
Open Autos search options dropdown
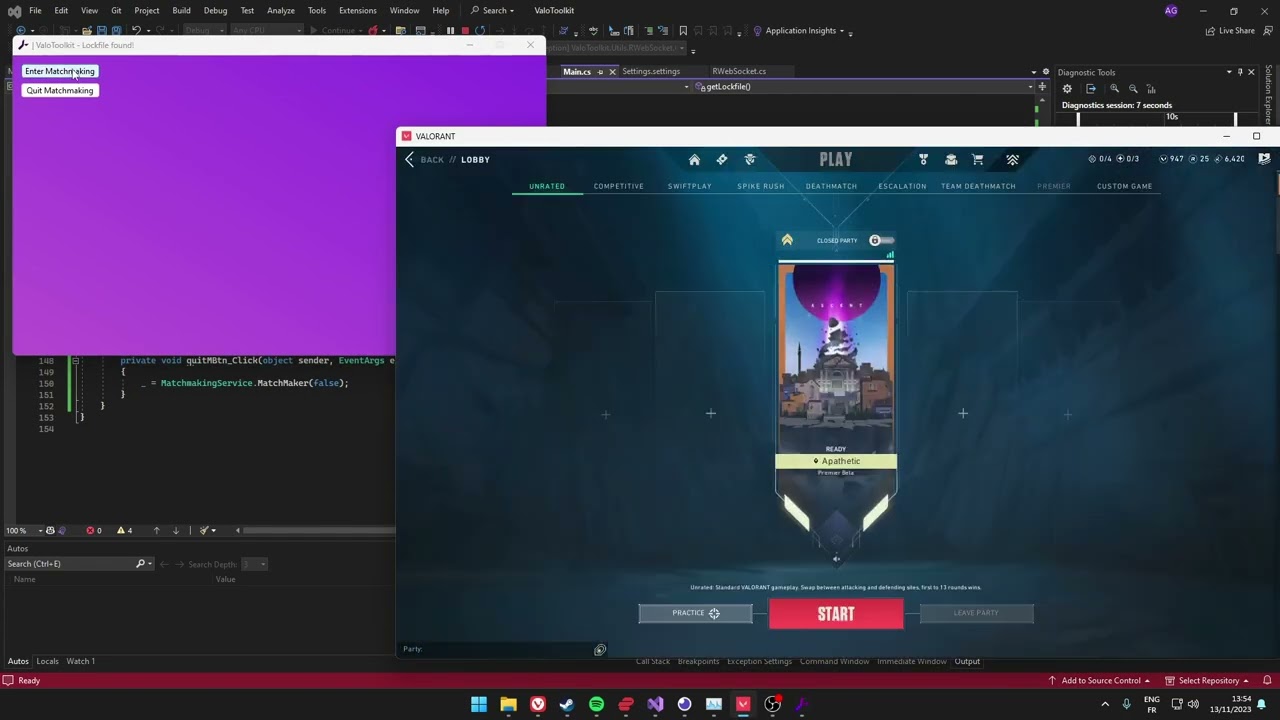pyautogui.click(x=150, y=564)
